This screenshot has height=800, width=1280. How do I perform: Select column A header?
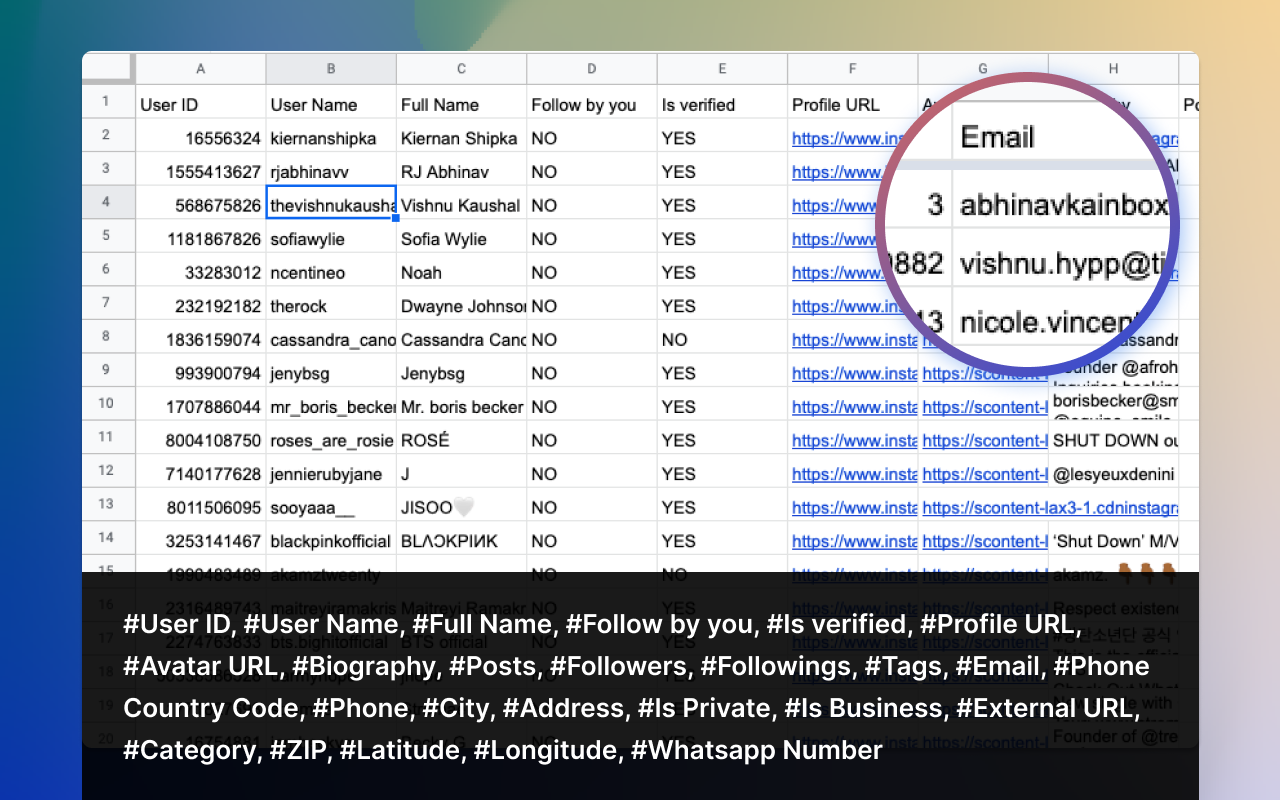click(199, 68)
